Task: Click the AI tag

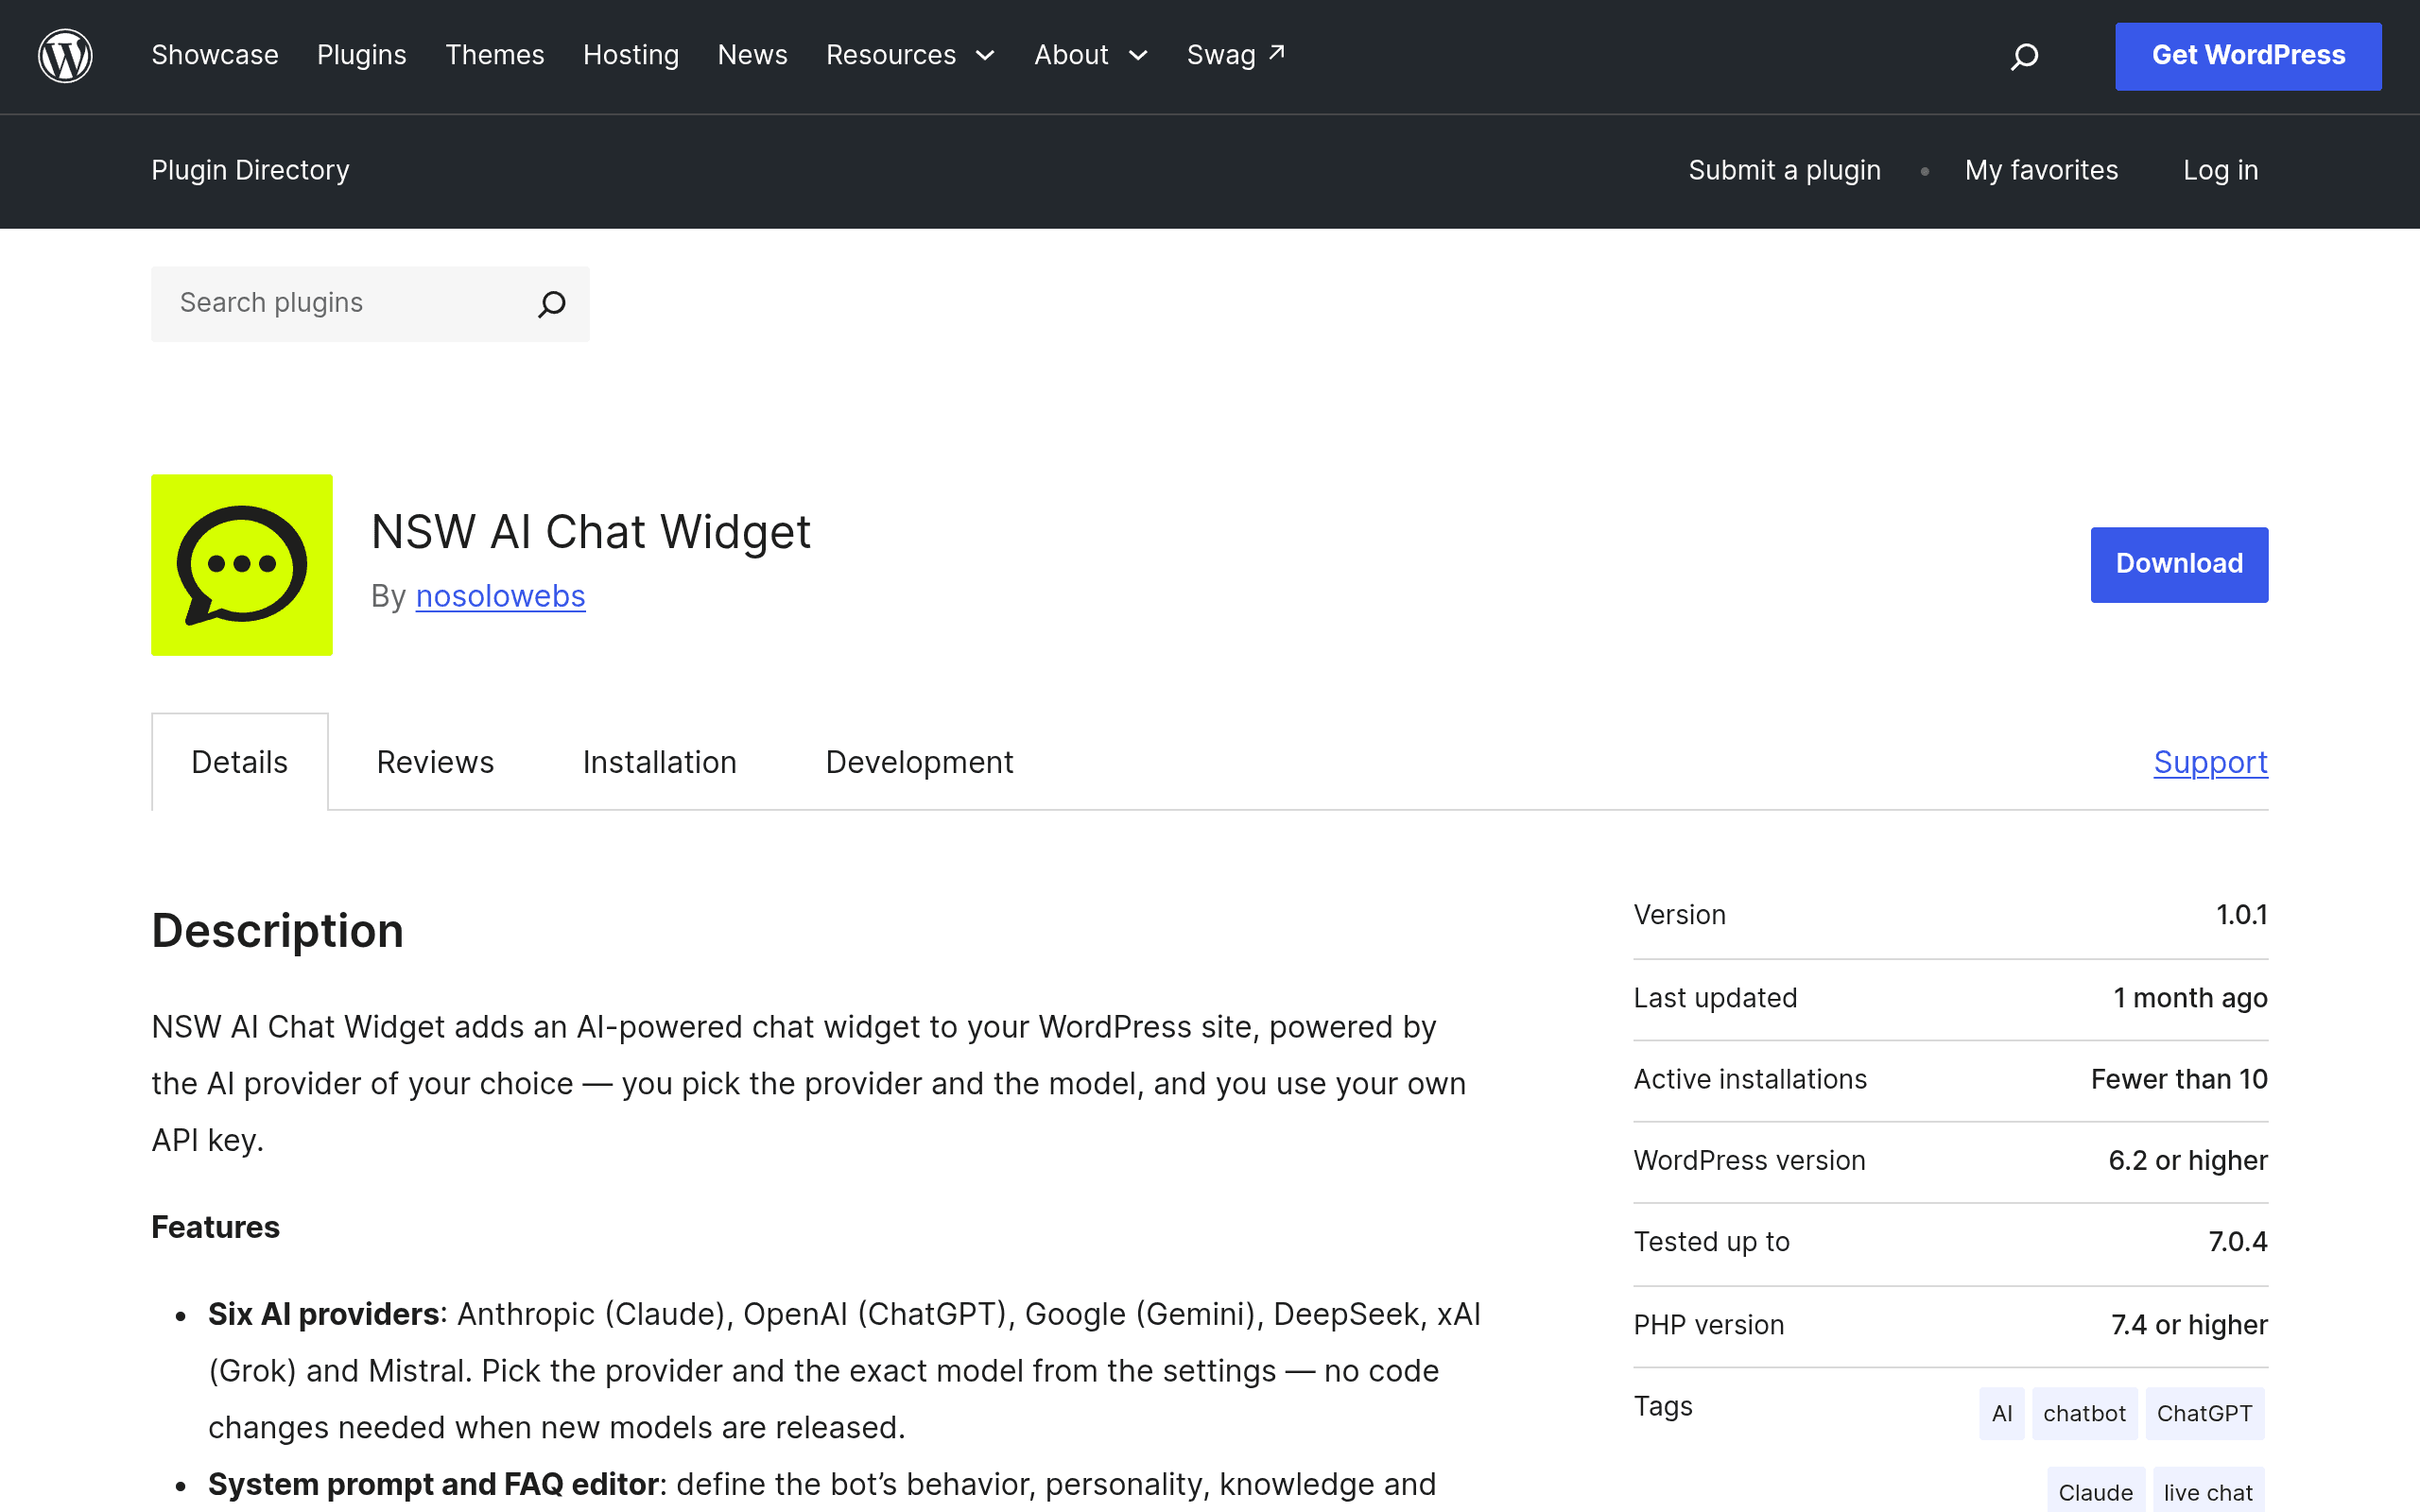Action: [2002, 1413]
